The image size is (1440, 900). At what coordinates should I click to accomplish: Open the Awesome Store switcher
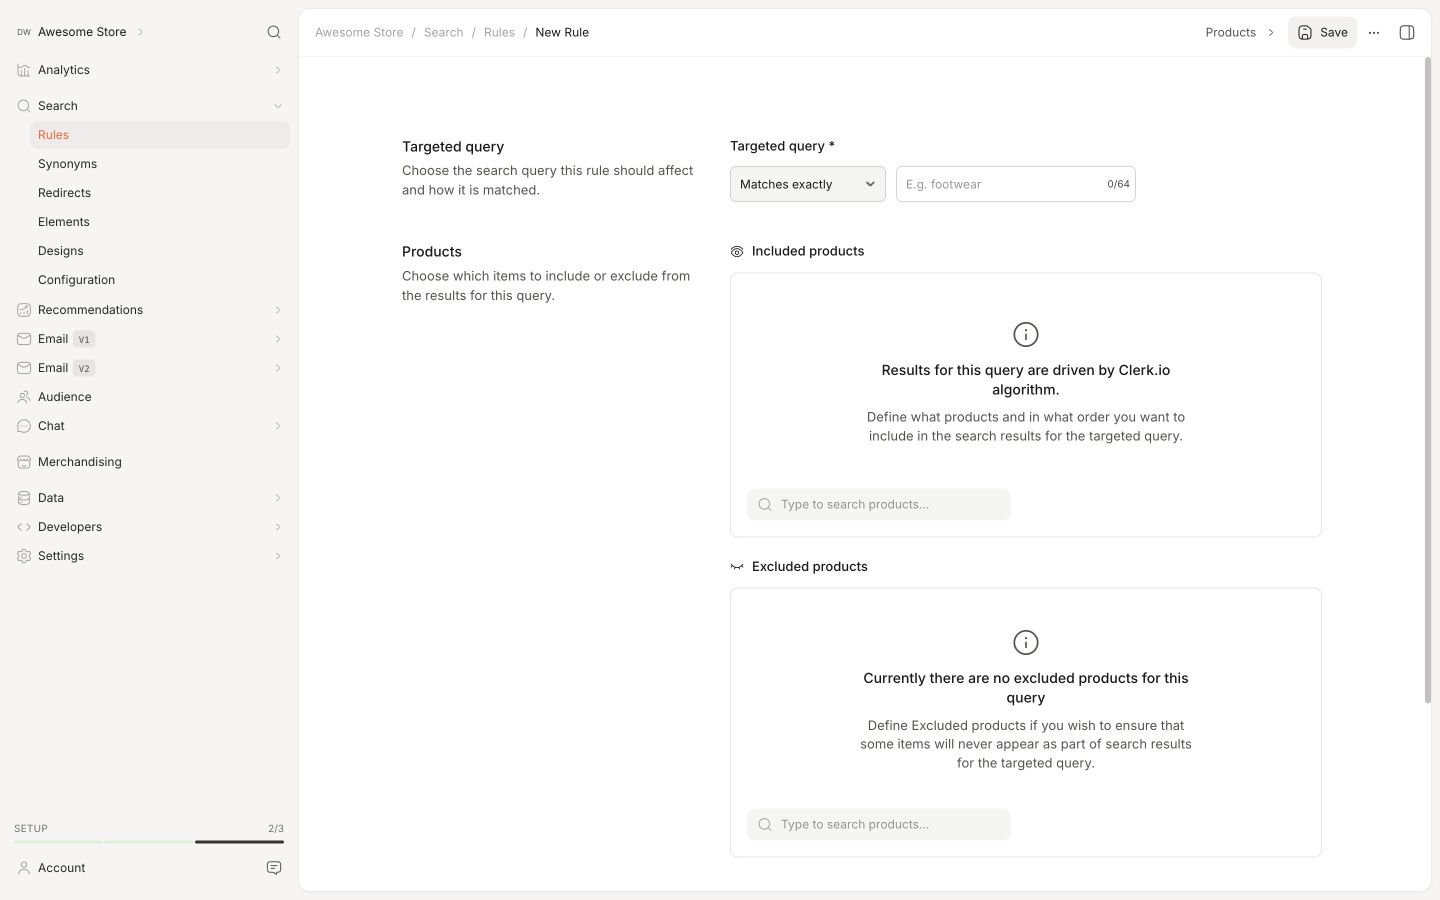click(x=80, y=32)
